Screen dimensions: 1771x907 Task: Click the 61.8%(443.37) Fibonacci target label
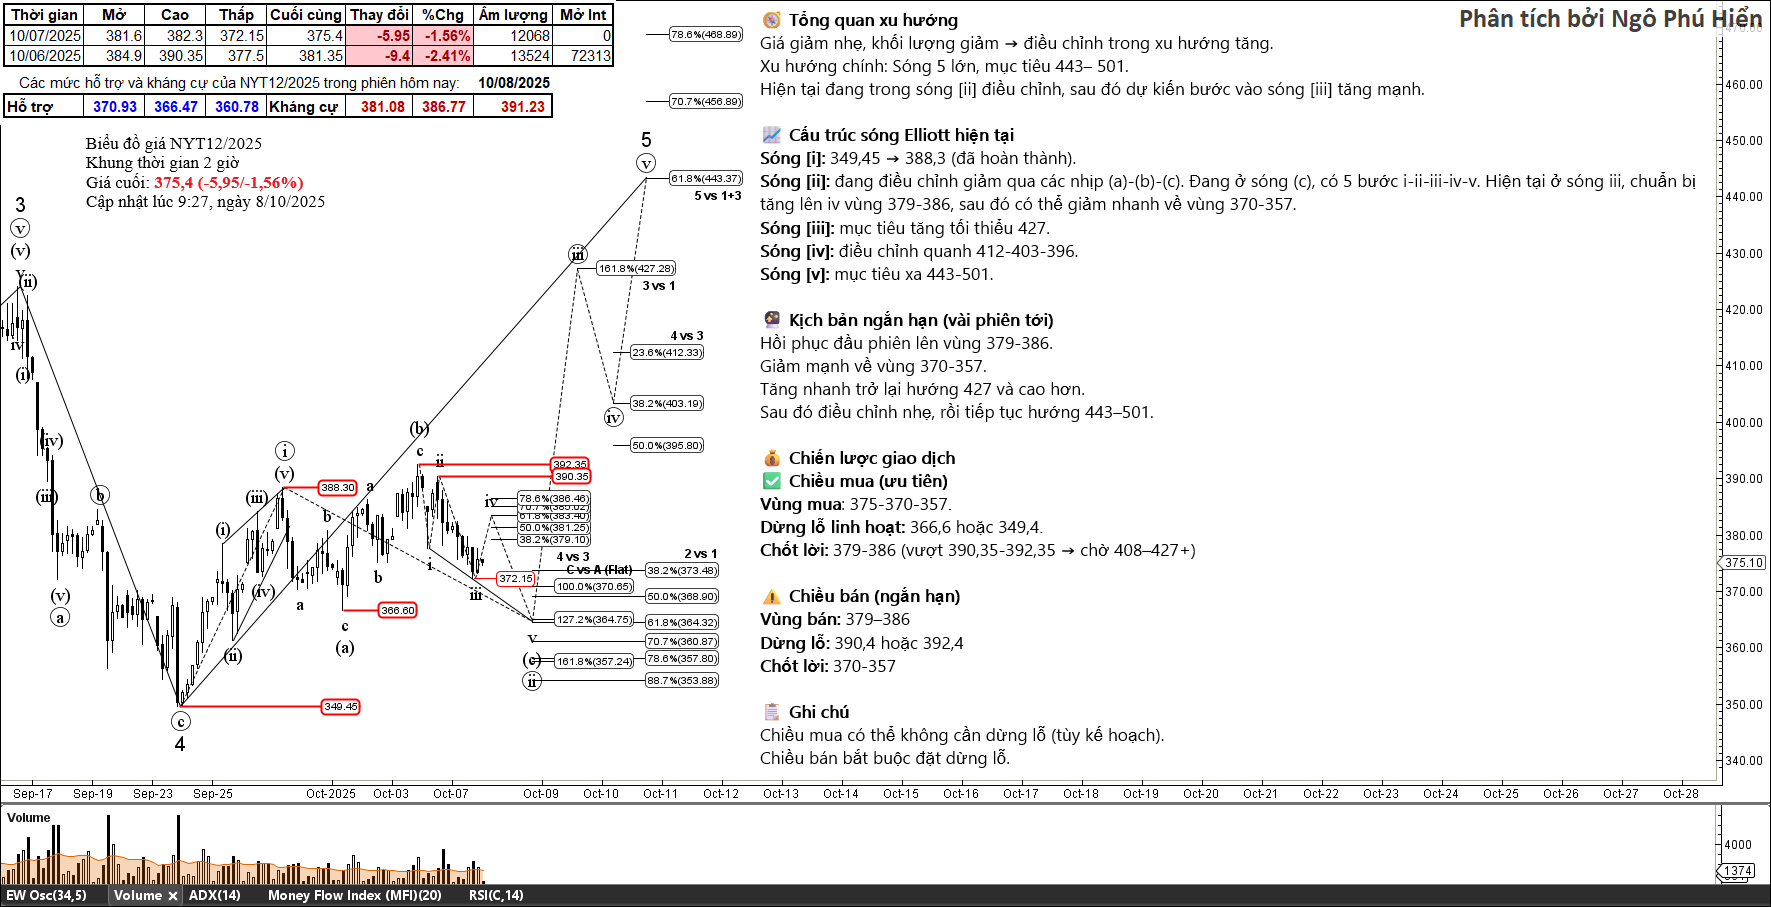pyautogui.click(x=706, y=179)
